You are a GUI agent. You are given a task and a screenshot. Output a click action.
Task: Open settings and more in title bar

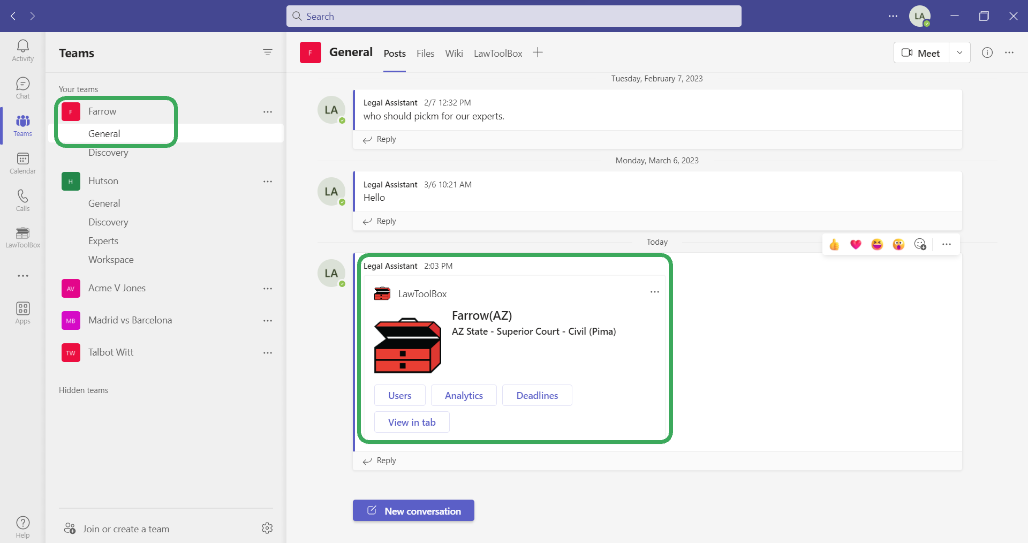[893, 16]
